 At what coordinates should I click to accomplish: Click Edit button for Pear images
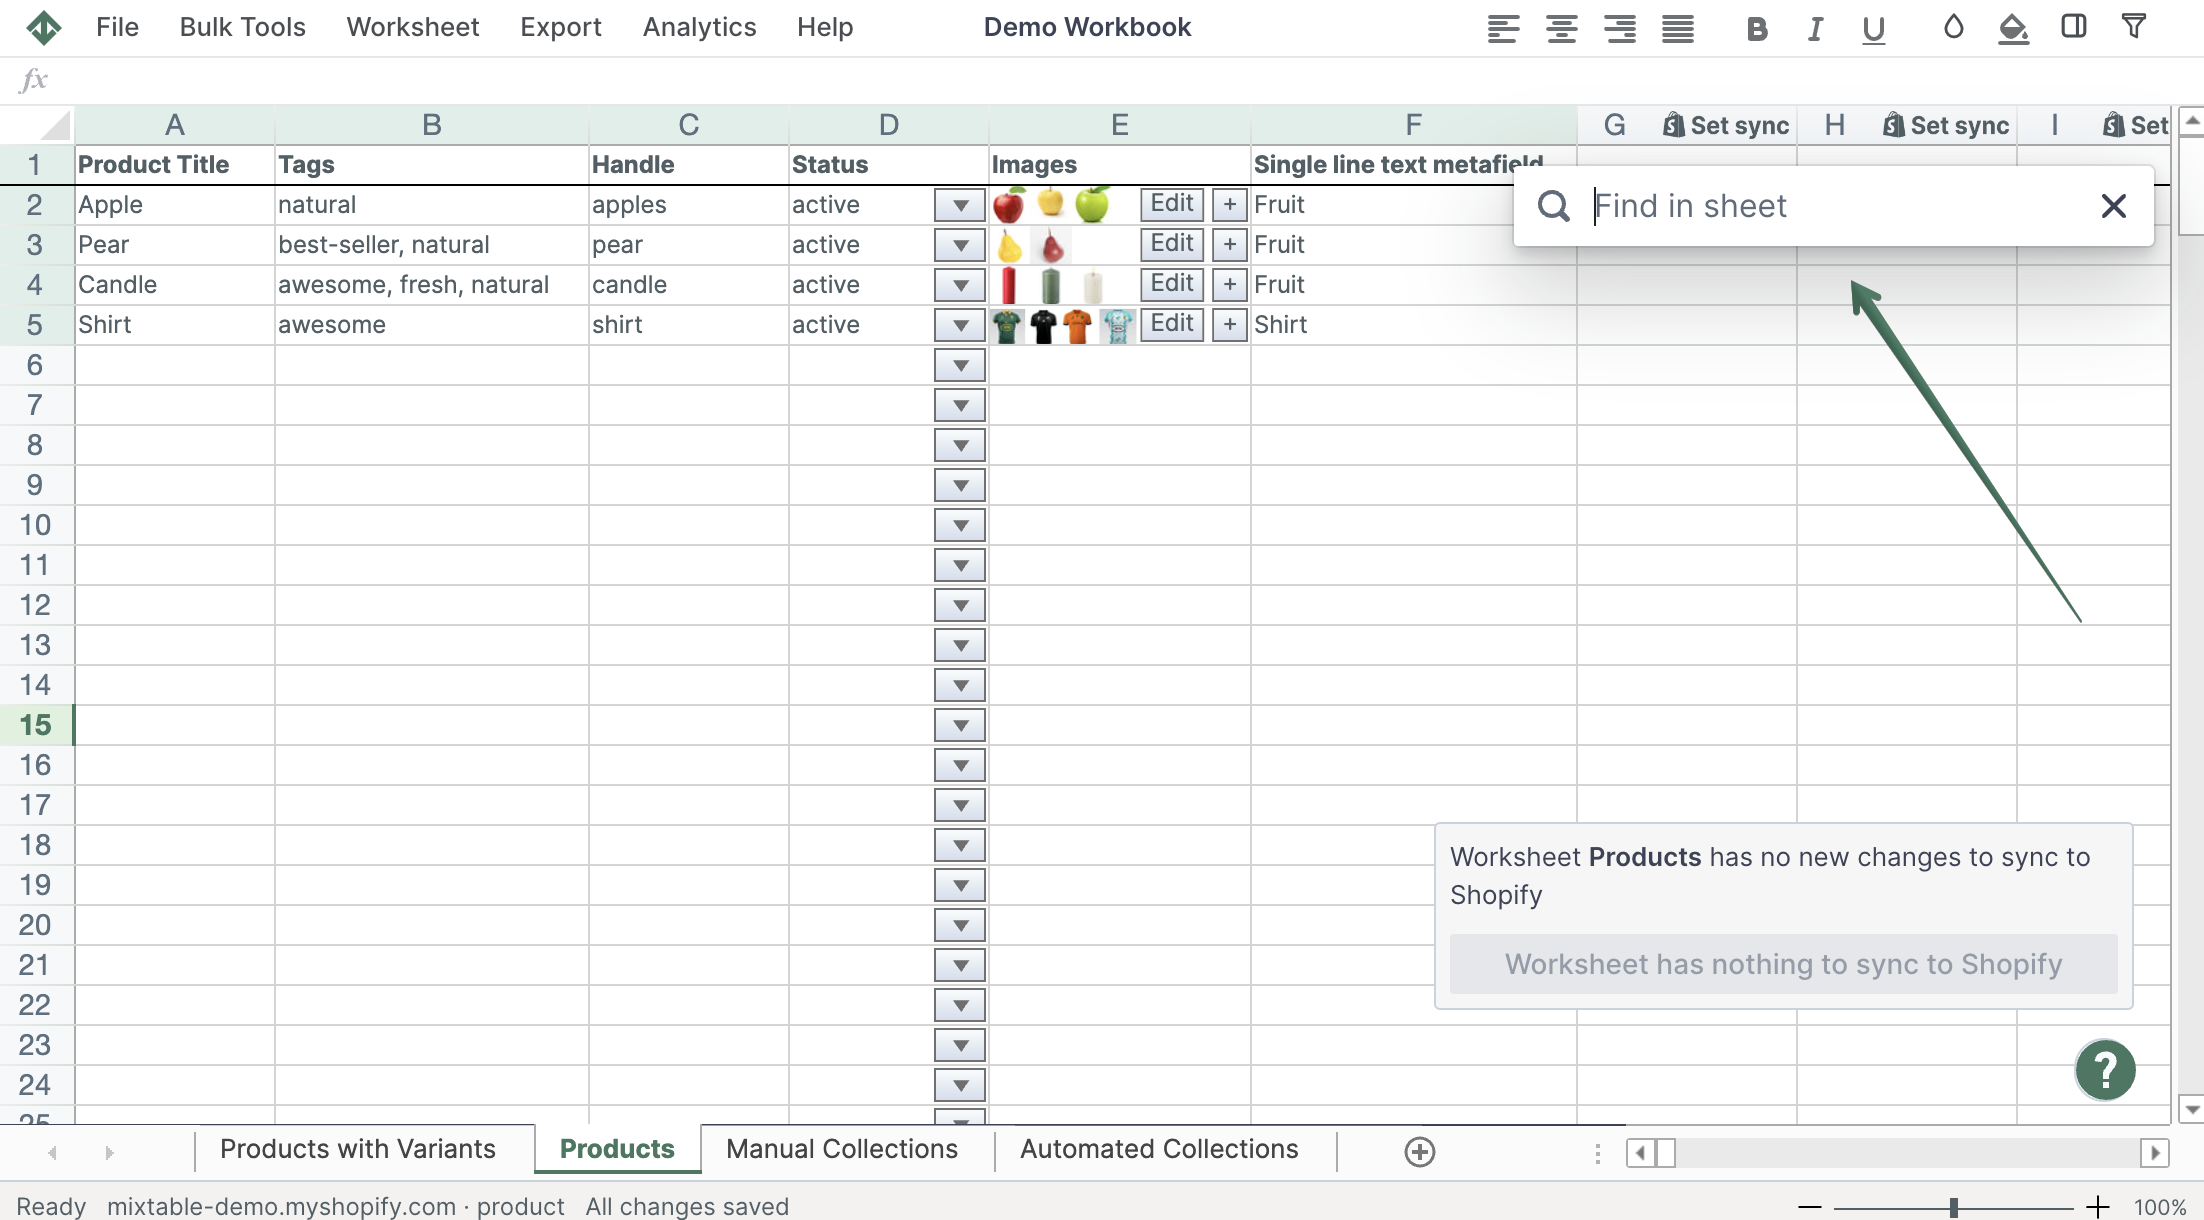[1171, 244]
